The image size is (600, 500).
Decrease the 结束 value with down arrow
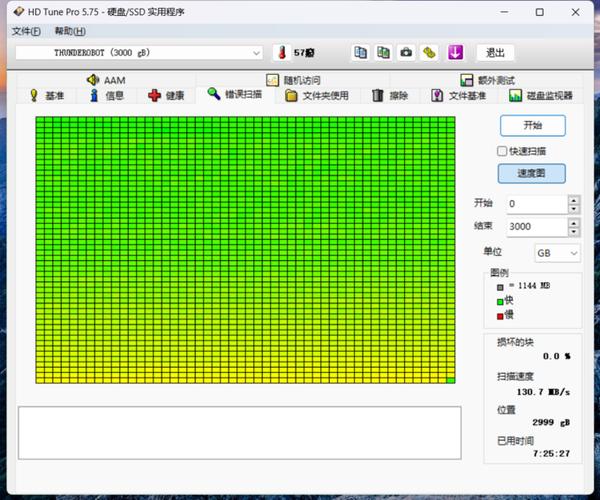coord(574,231)
